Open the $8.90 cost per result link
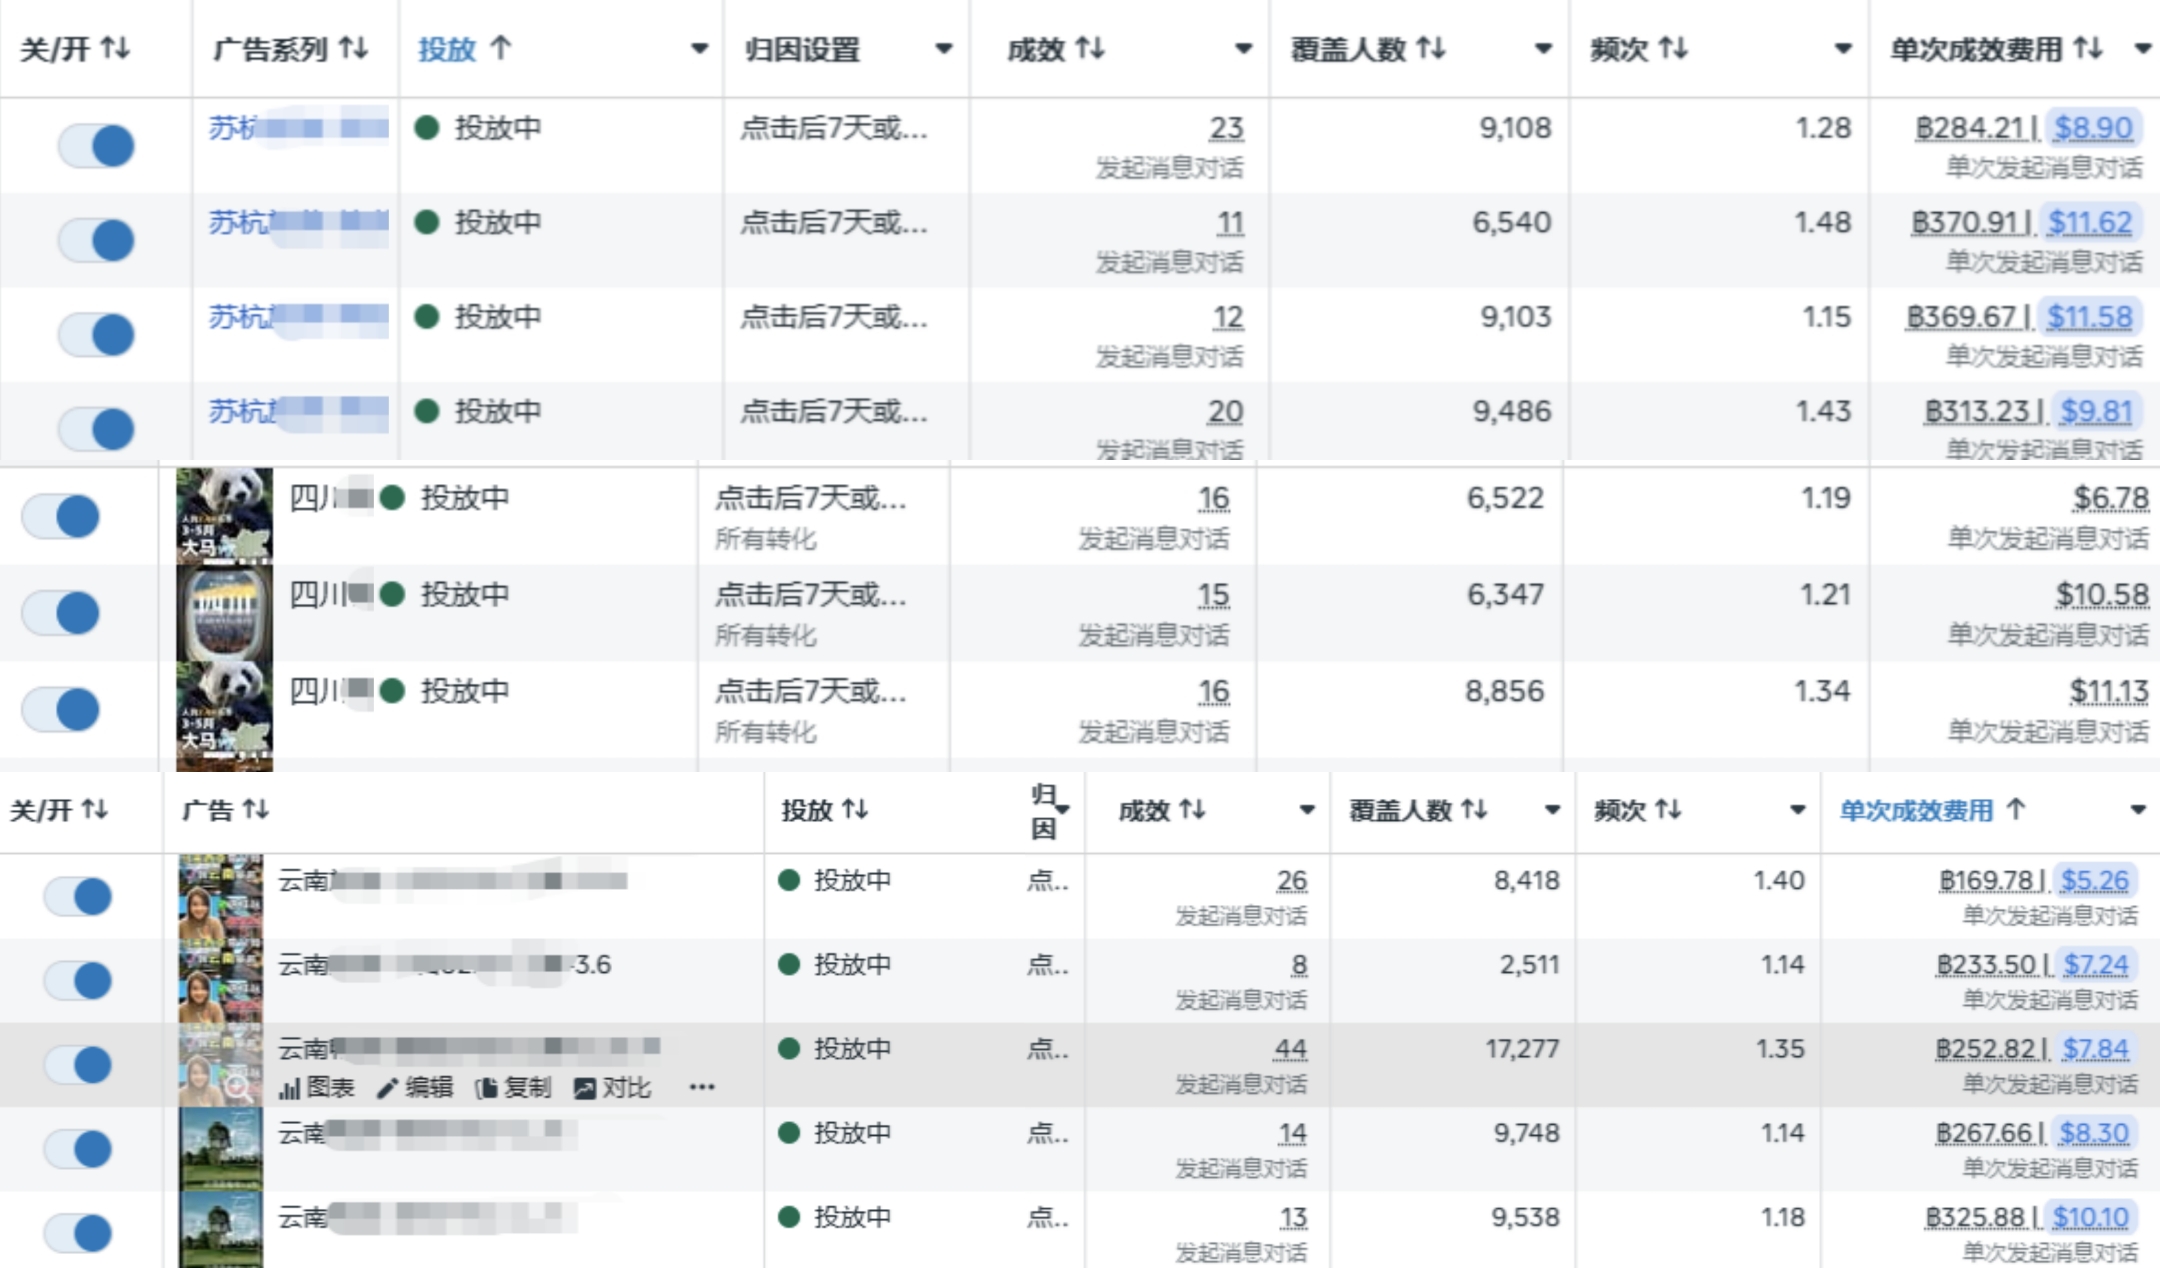2160x1268 pixels. tap(2092, 128)
